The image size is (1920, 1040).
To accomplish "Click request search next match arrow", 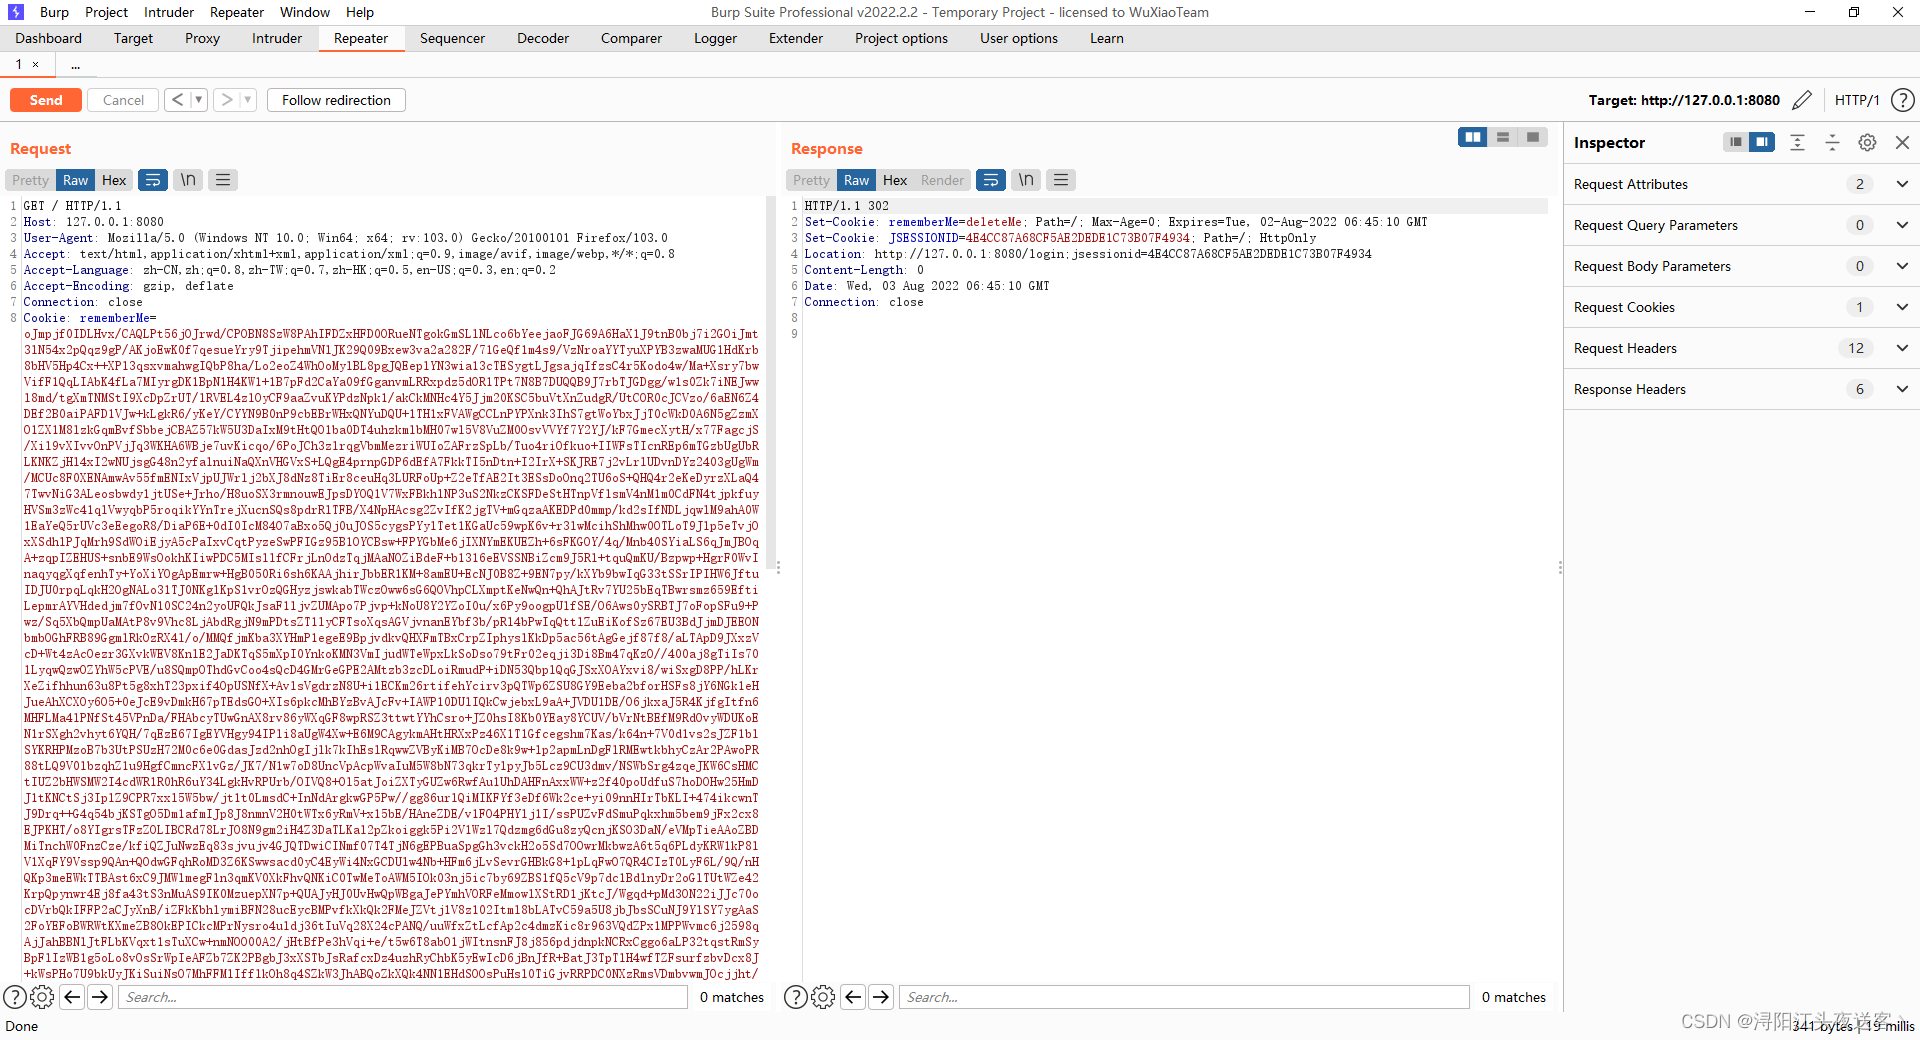I will coord(100,997).
